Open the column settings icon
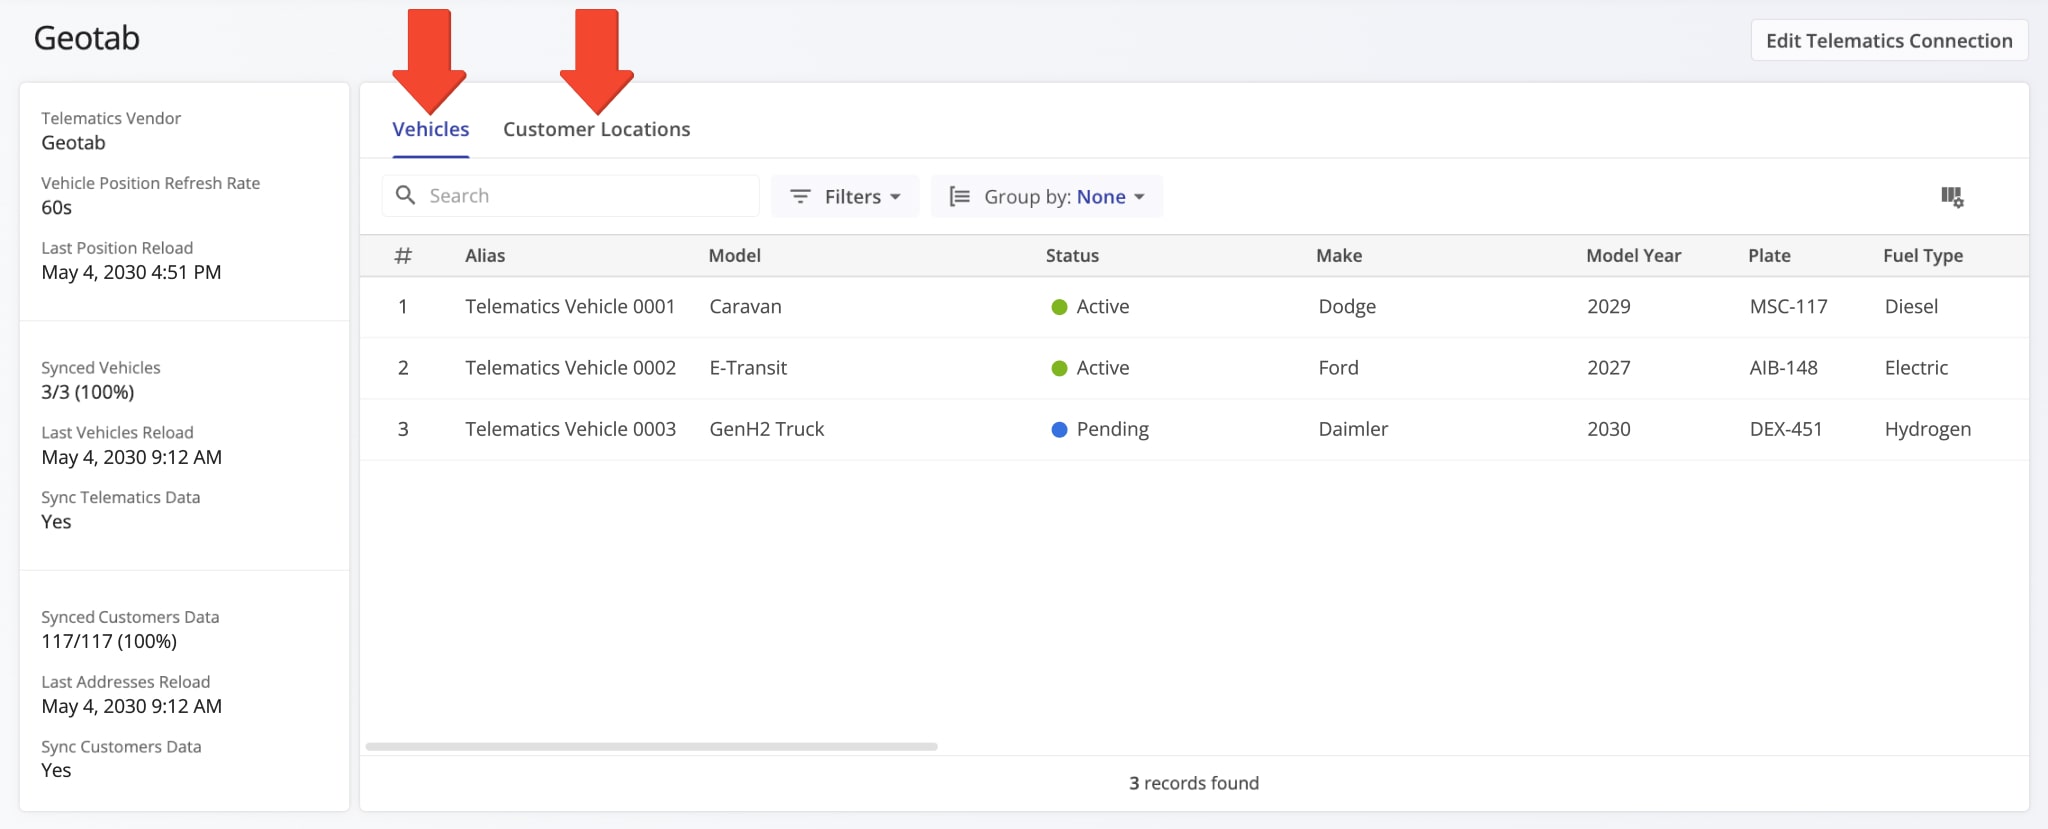The image size is (2048, 829). pos(1952,197)
